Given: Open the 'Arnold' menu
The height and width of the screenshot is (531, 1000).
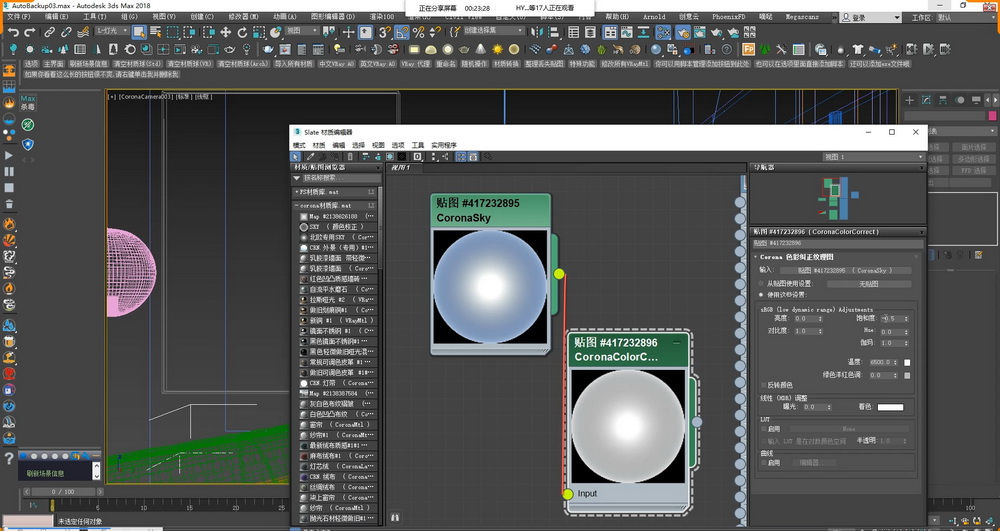Looking at the screenshot, I should pyautogui.click(x=654, y=17).
